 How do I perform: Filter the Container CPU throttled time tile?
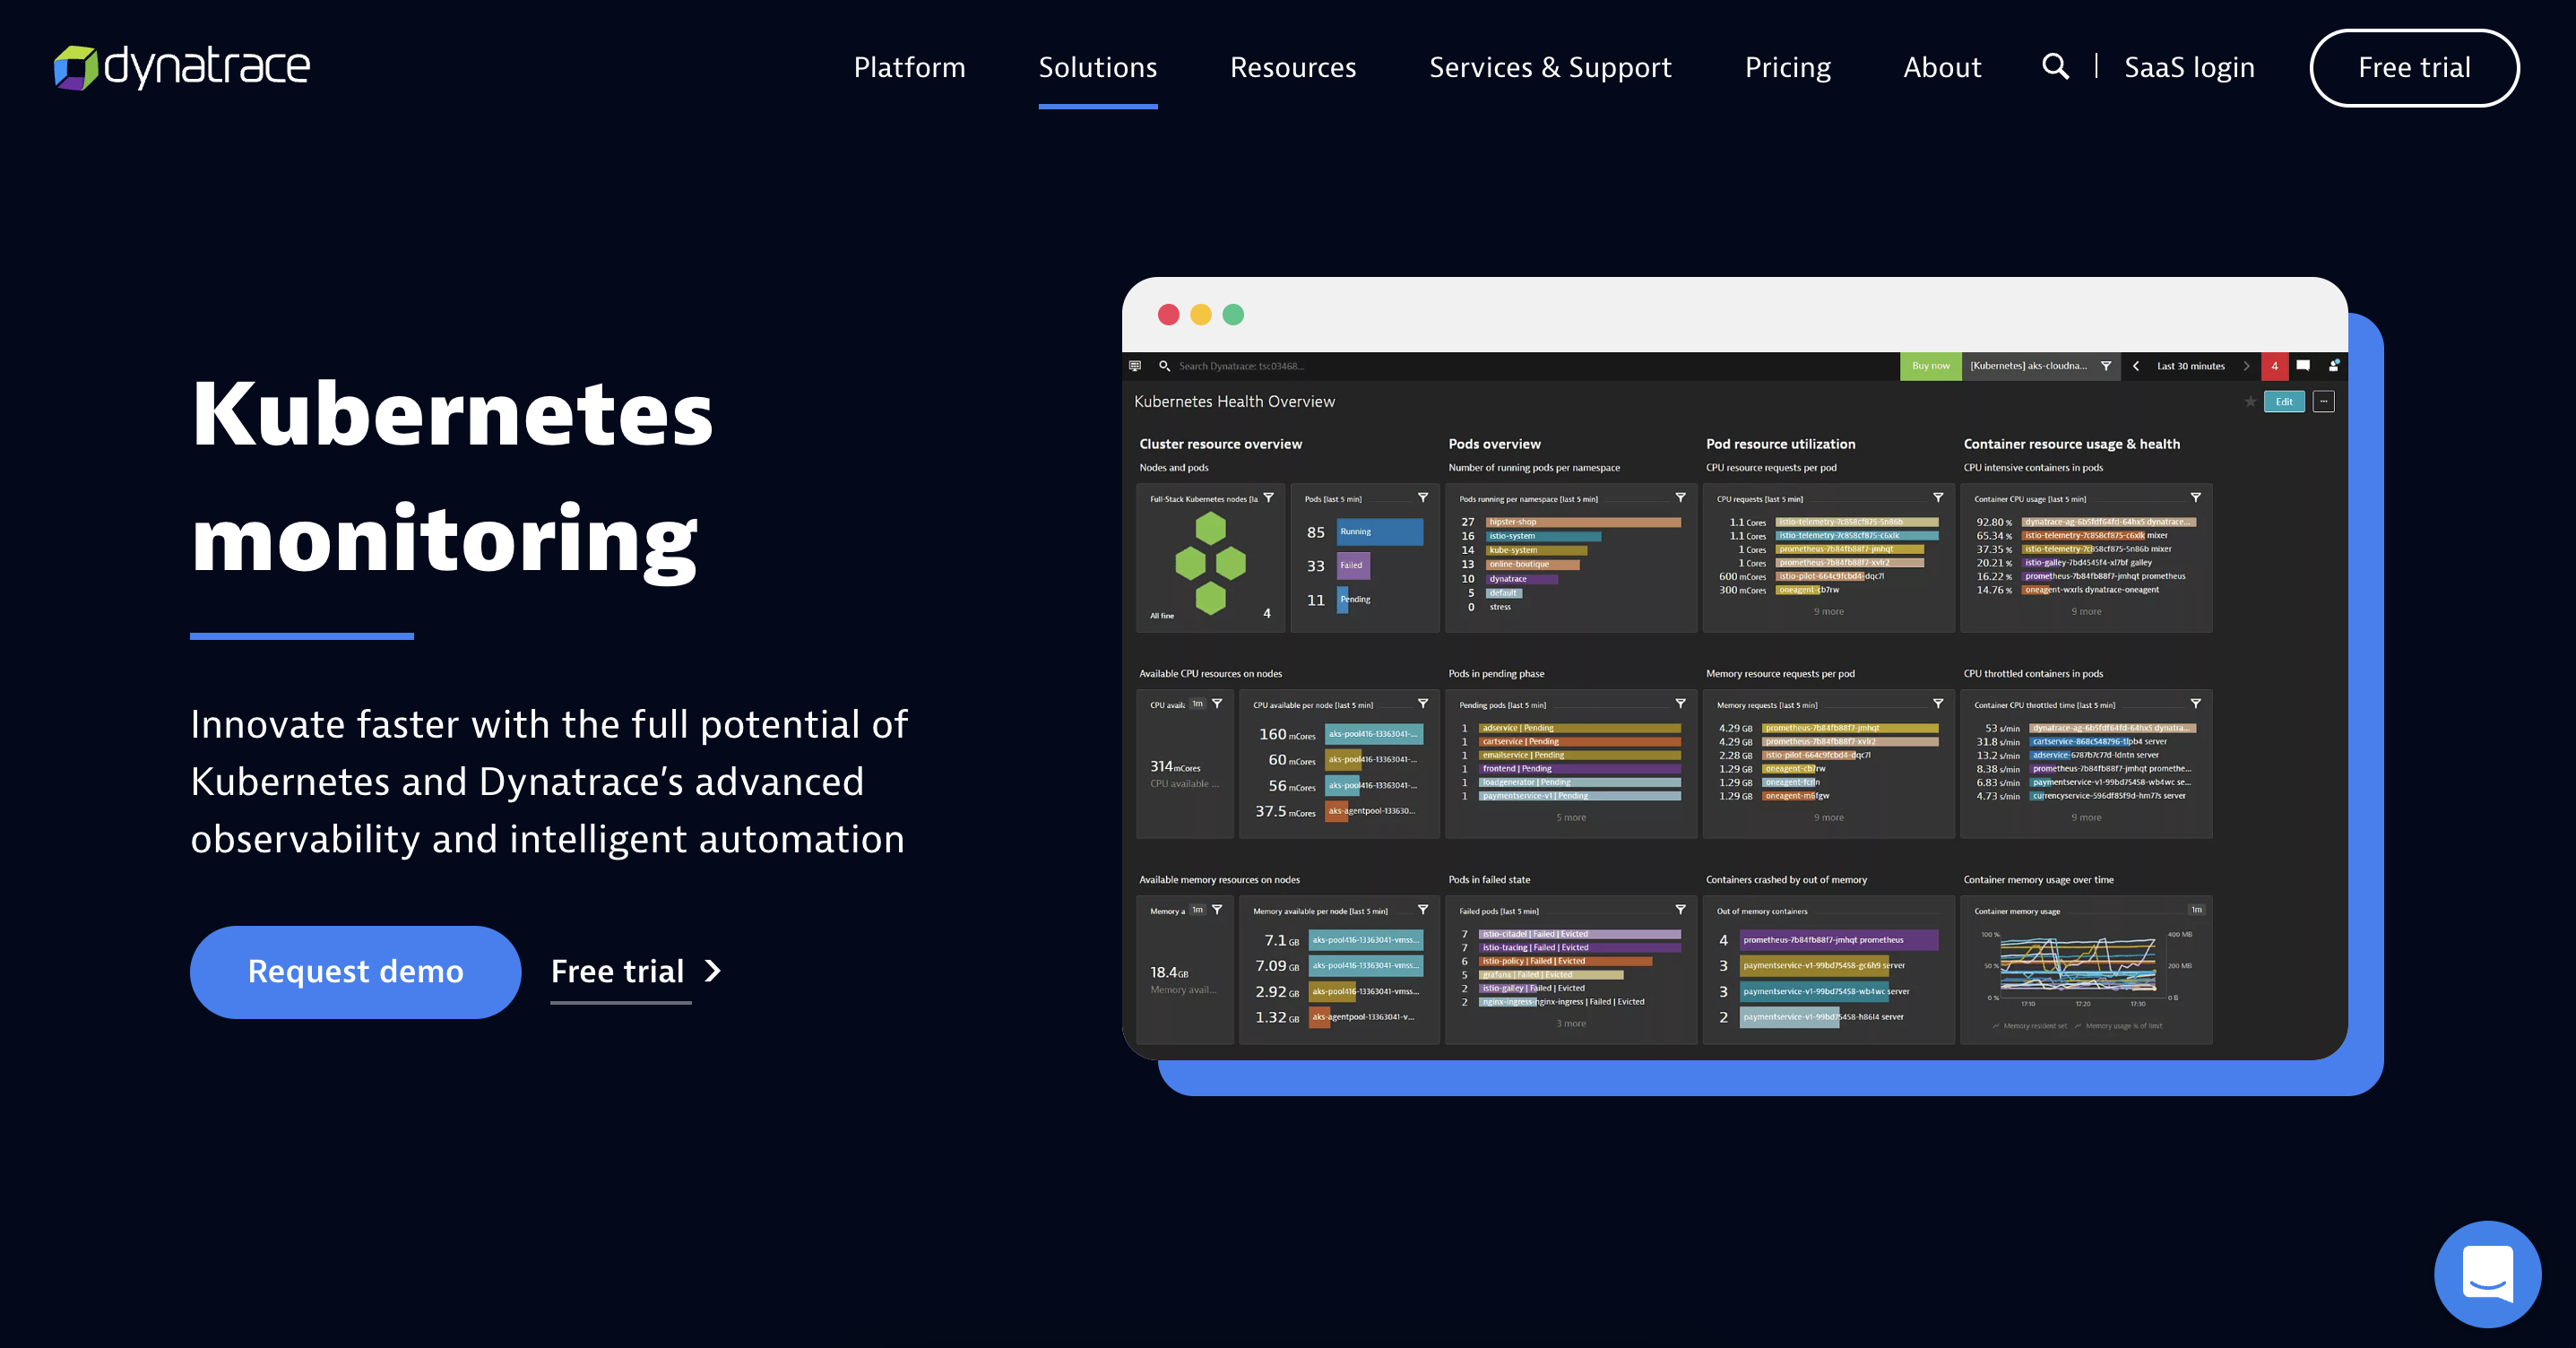tap(2195, 704)
